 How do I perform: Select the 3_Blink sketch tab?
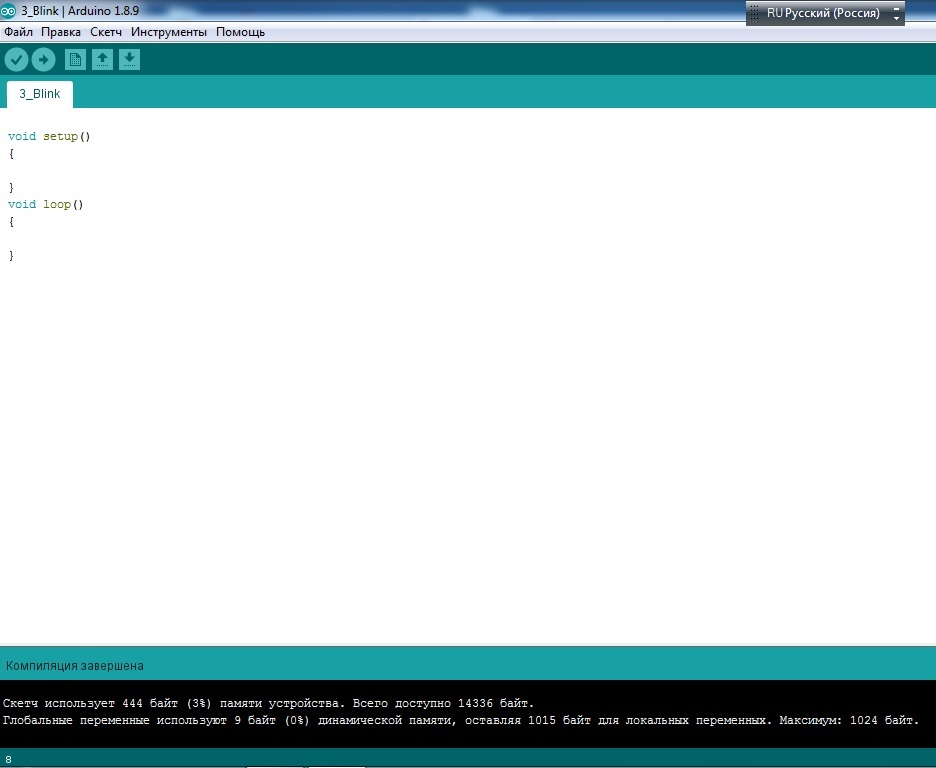pyautogui.click(x=40, y=94)
